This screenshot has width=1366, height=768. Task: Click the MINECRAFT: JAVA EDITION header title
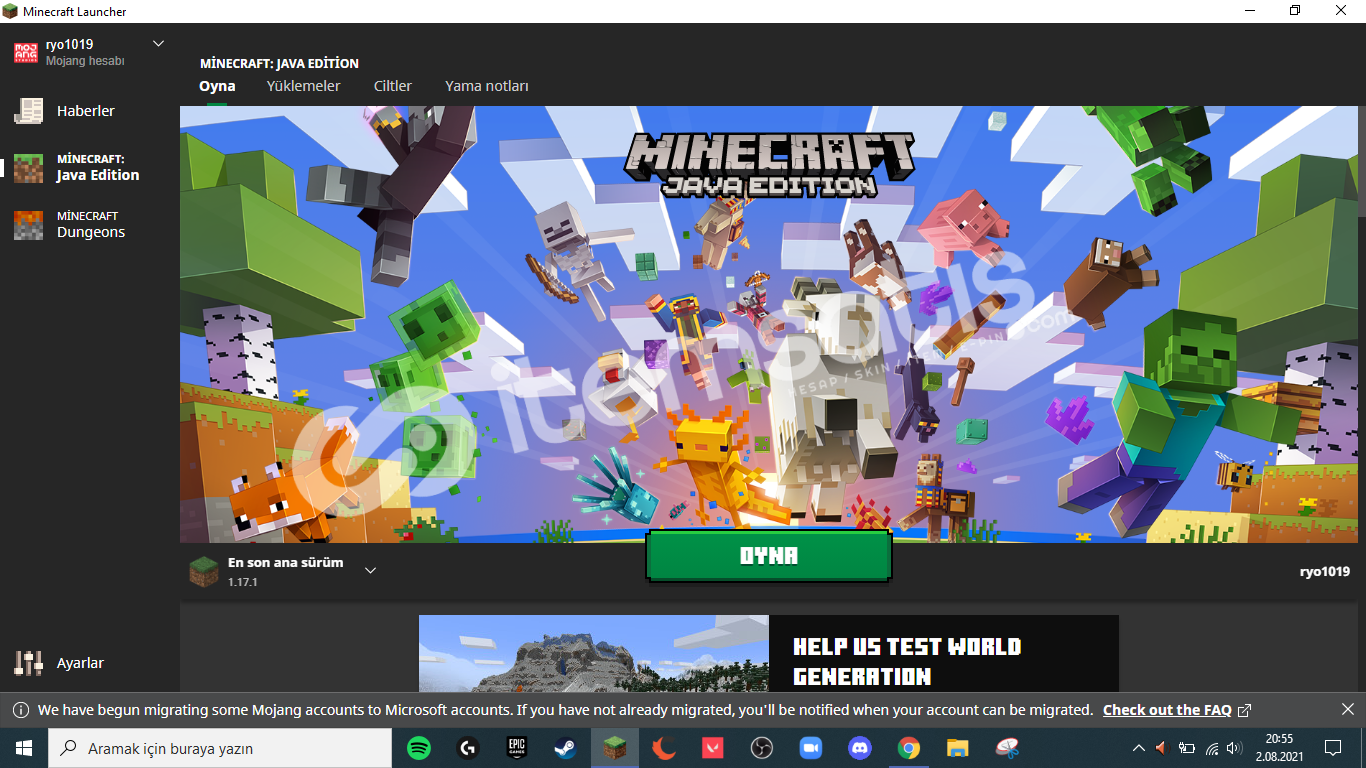[x=279, y=63]
